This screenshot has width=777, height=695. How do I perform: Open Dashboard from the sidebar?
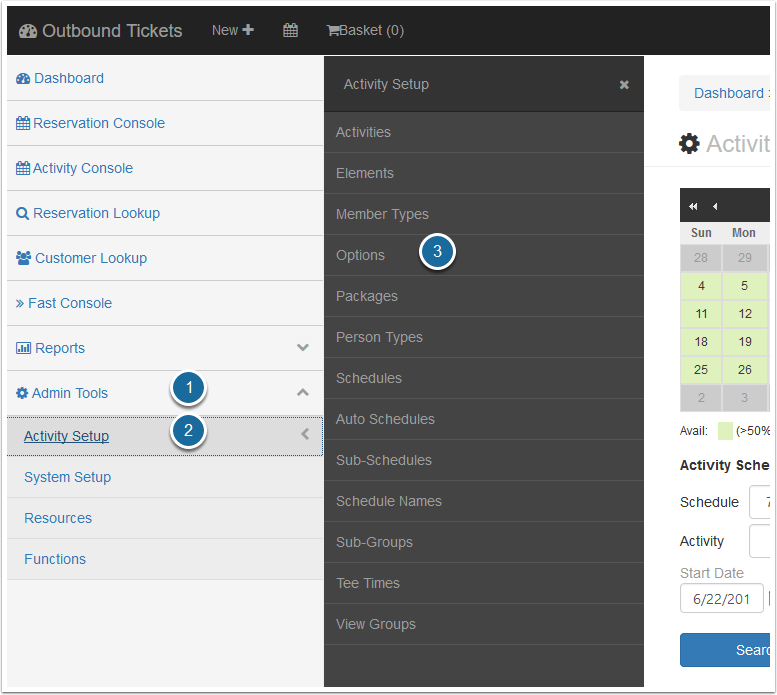point(68,78)
